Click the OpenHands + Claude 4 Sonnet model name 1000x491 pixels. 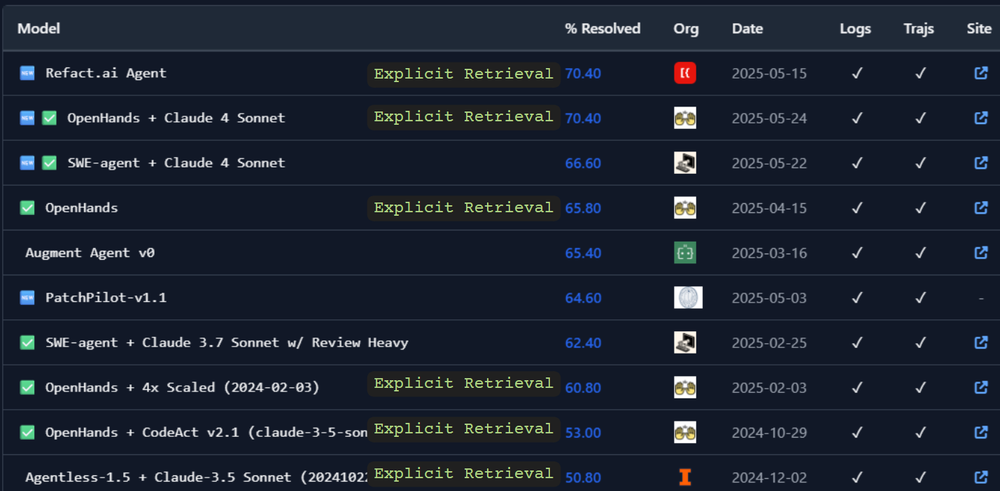coord(175,118)
